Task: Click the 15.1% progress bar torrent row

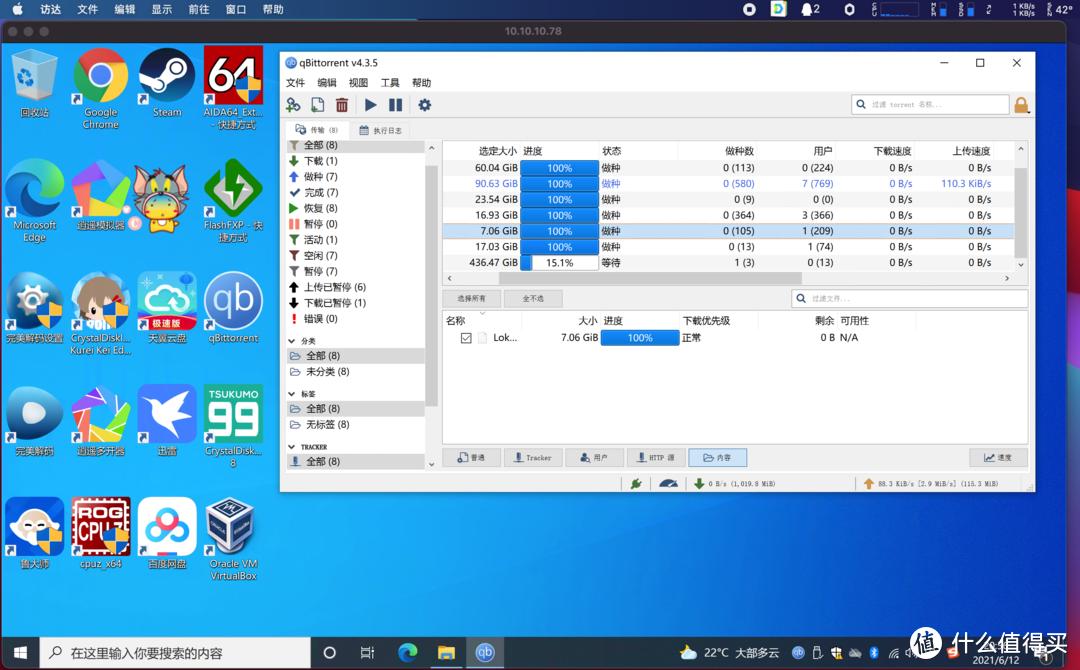Action: 559,263
